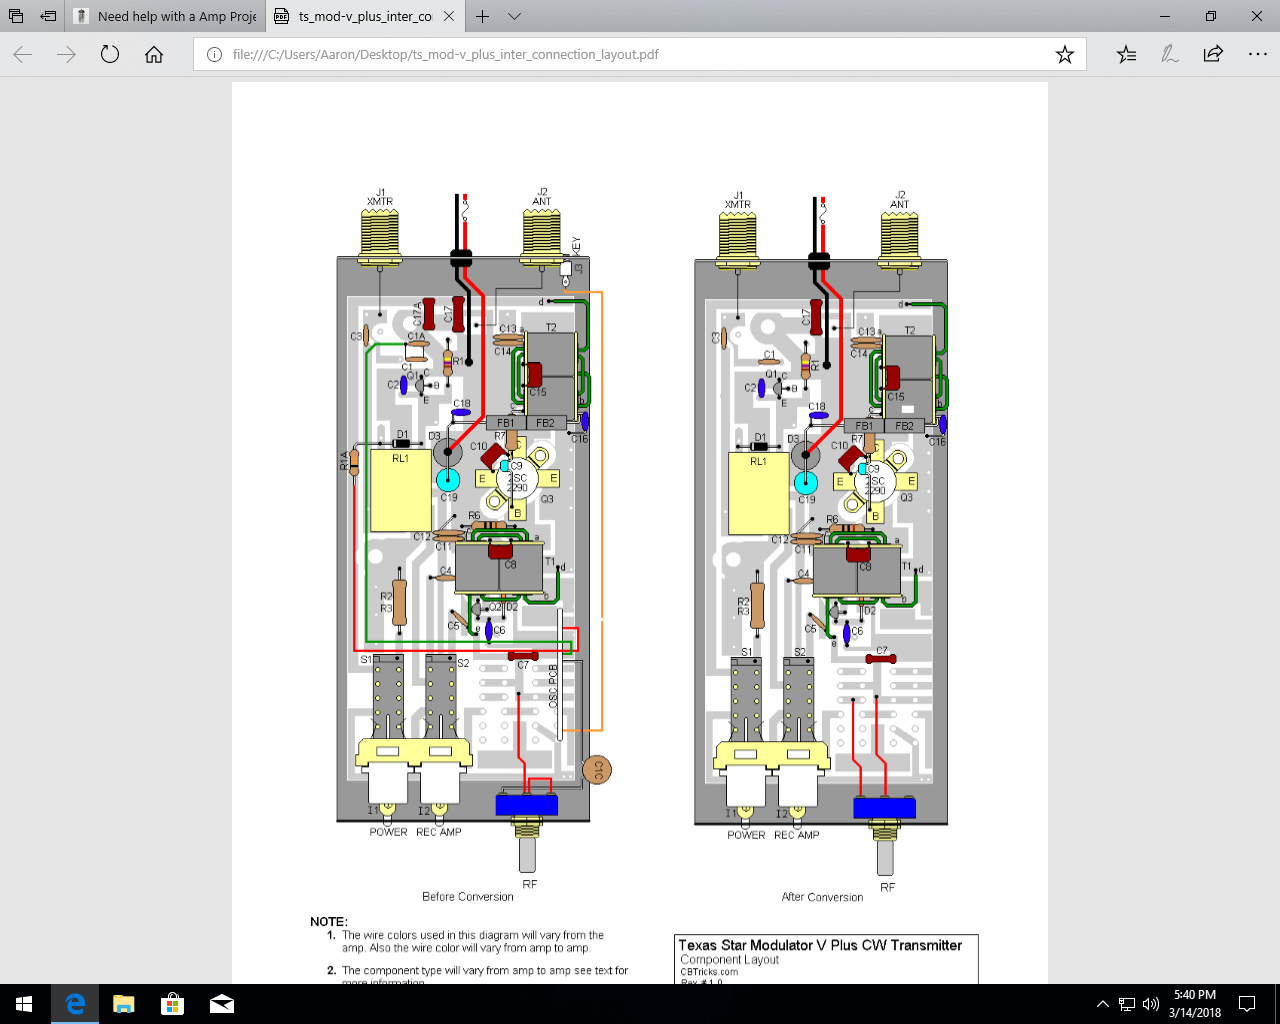Refresh the PDF document page
This screenshot has height=1024, width=1280.
pos(109,54)
